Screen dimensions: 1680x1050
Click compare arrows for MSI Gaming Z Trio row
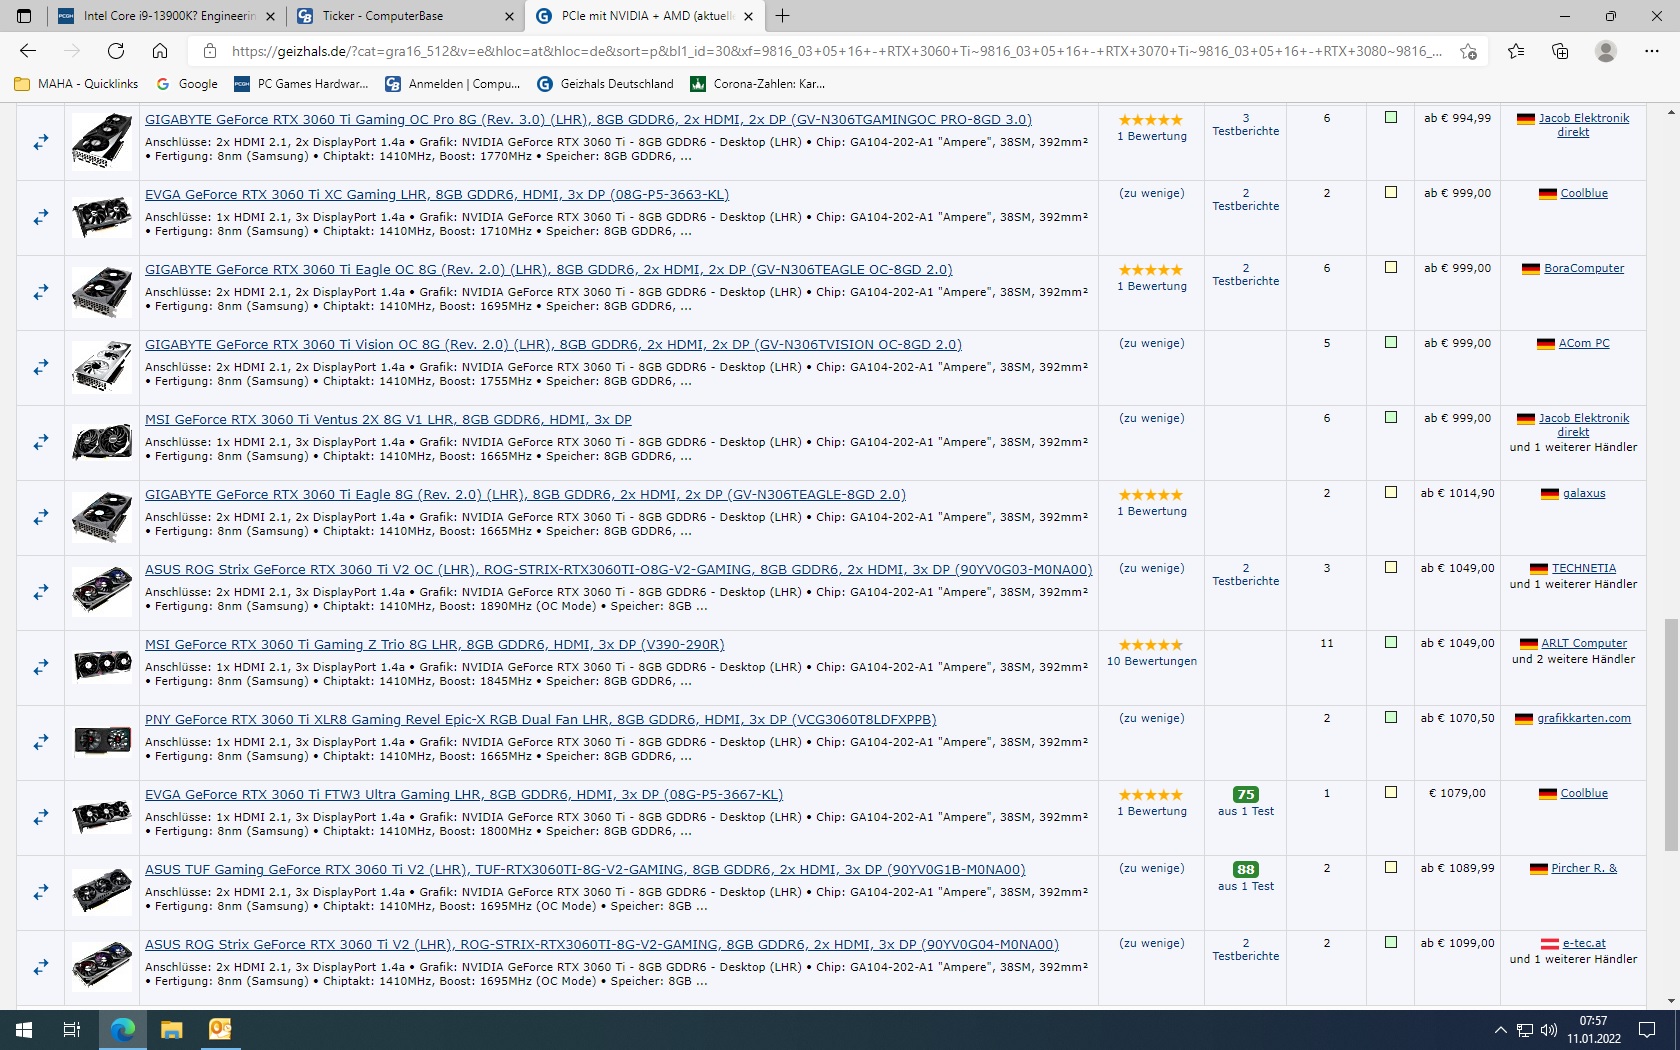point(41,667)
